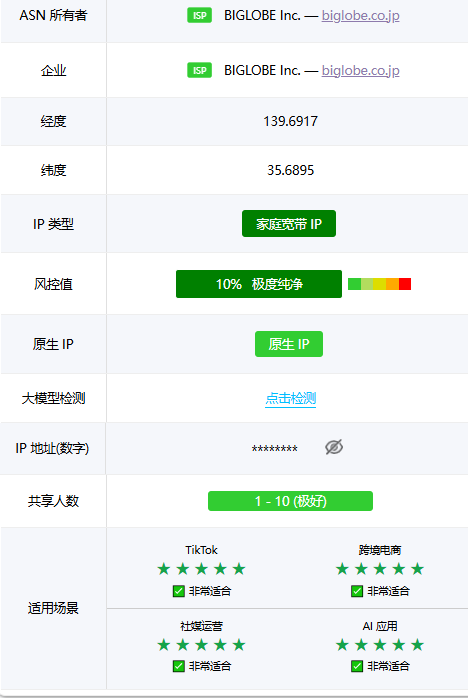This screenshot has width=468, height=698.
Task: Click BIGLOBE Inc. text in ASN 所有者 row
Action: [x=262, y=16]
